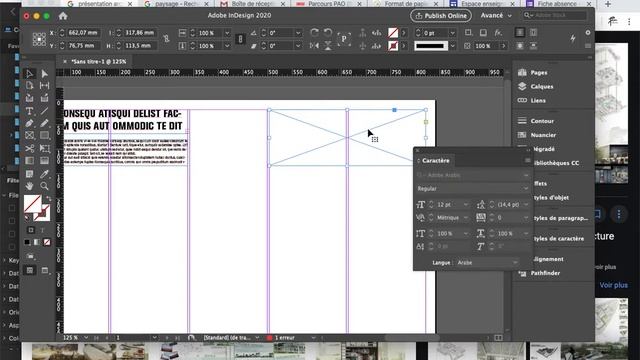This screenshot has height=360, width=640.
Task: Select the Pencil tool
Action: tap(44, 123)
